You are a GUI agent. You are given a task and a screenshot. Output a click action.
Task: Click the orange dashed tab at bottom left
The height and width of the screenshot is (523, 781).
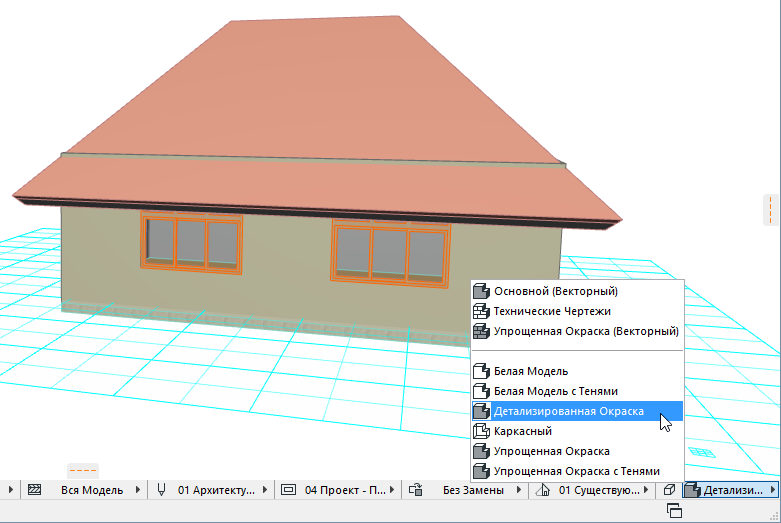pyautogui.click(x=83, y=471)
